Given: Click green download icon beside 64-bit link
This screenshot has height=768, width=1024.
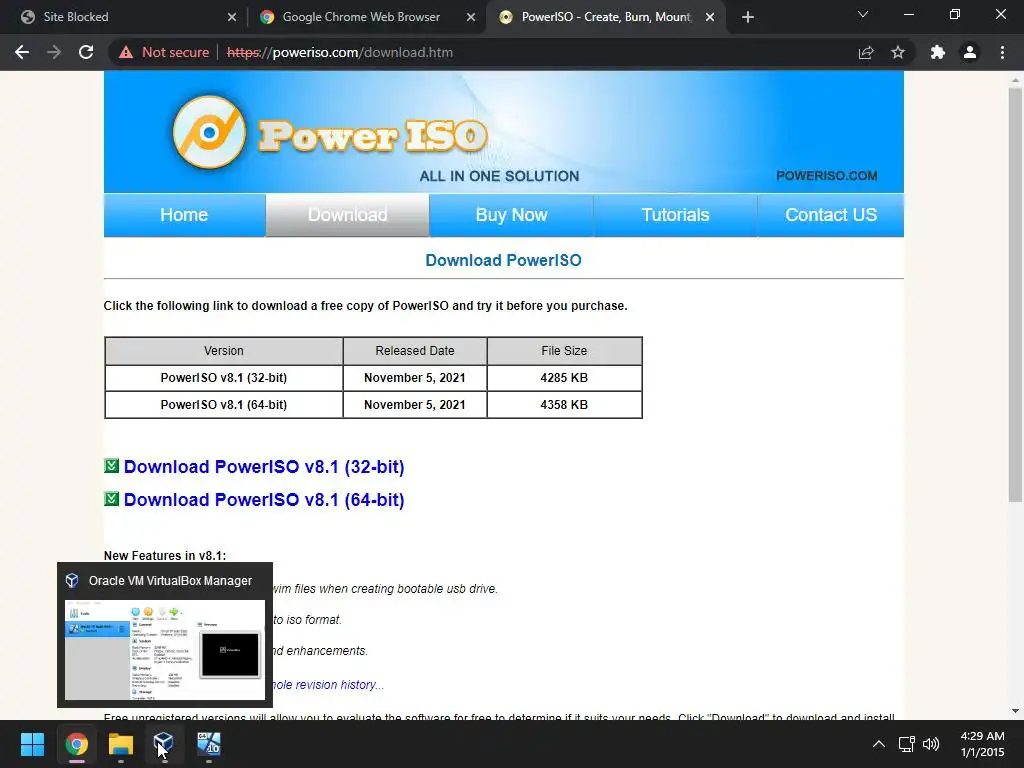Looking at the screenshot, I should [112, 499].
